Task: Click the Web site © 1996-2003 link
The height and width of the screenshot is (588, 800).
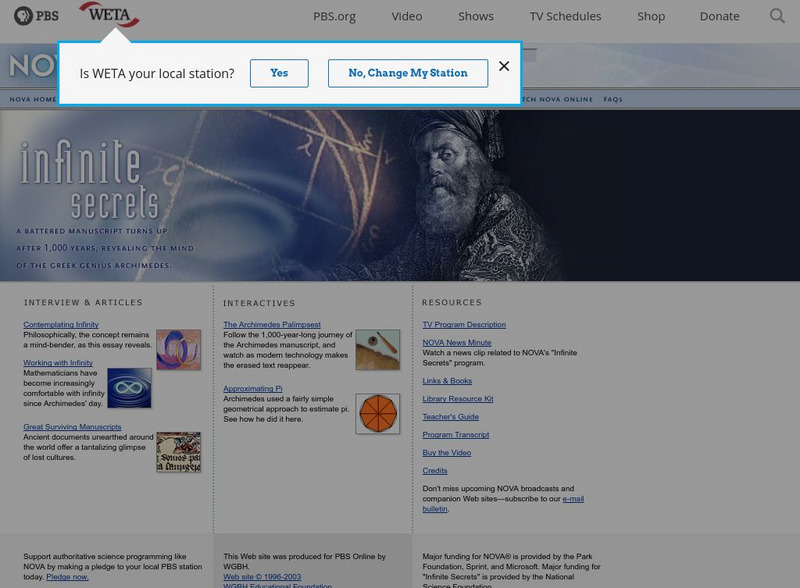Action: 262,577
